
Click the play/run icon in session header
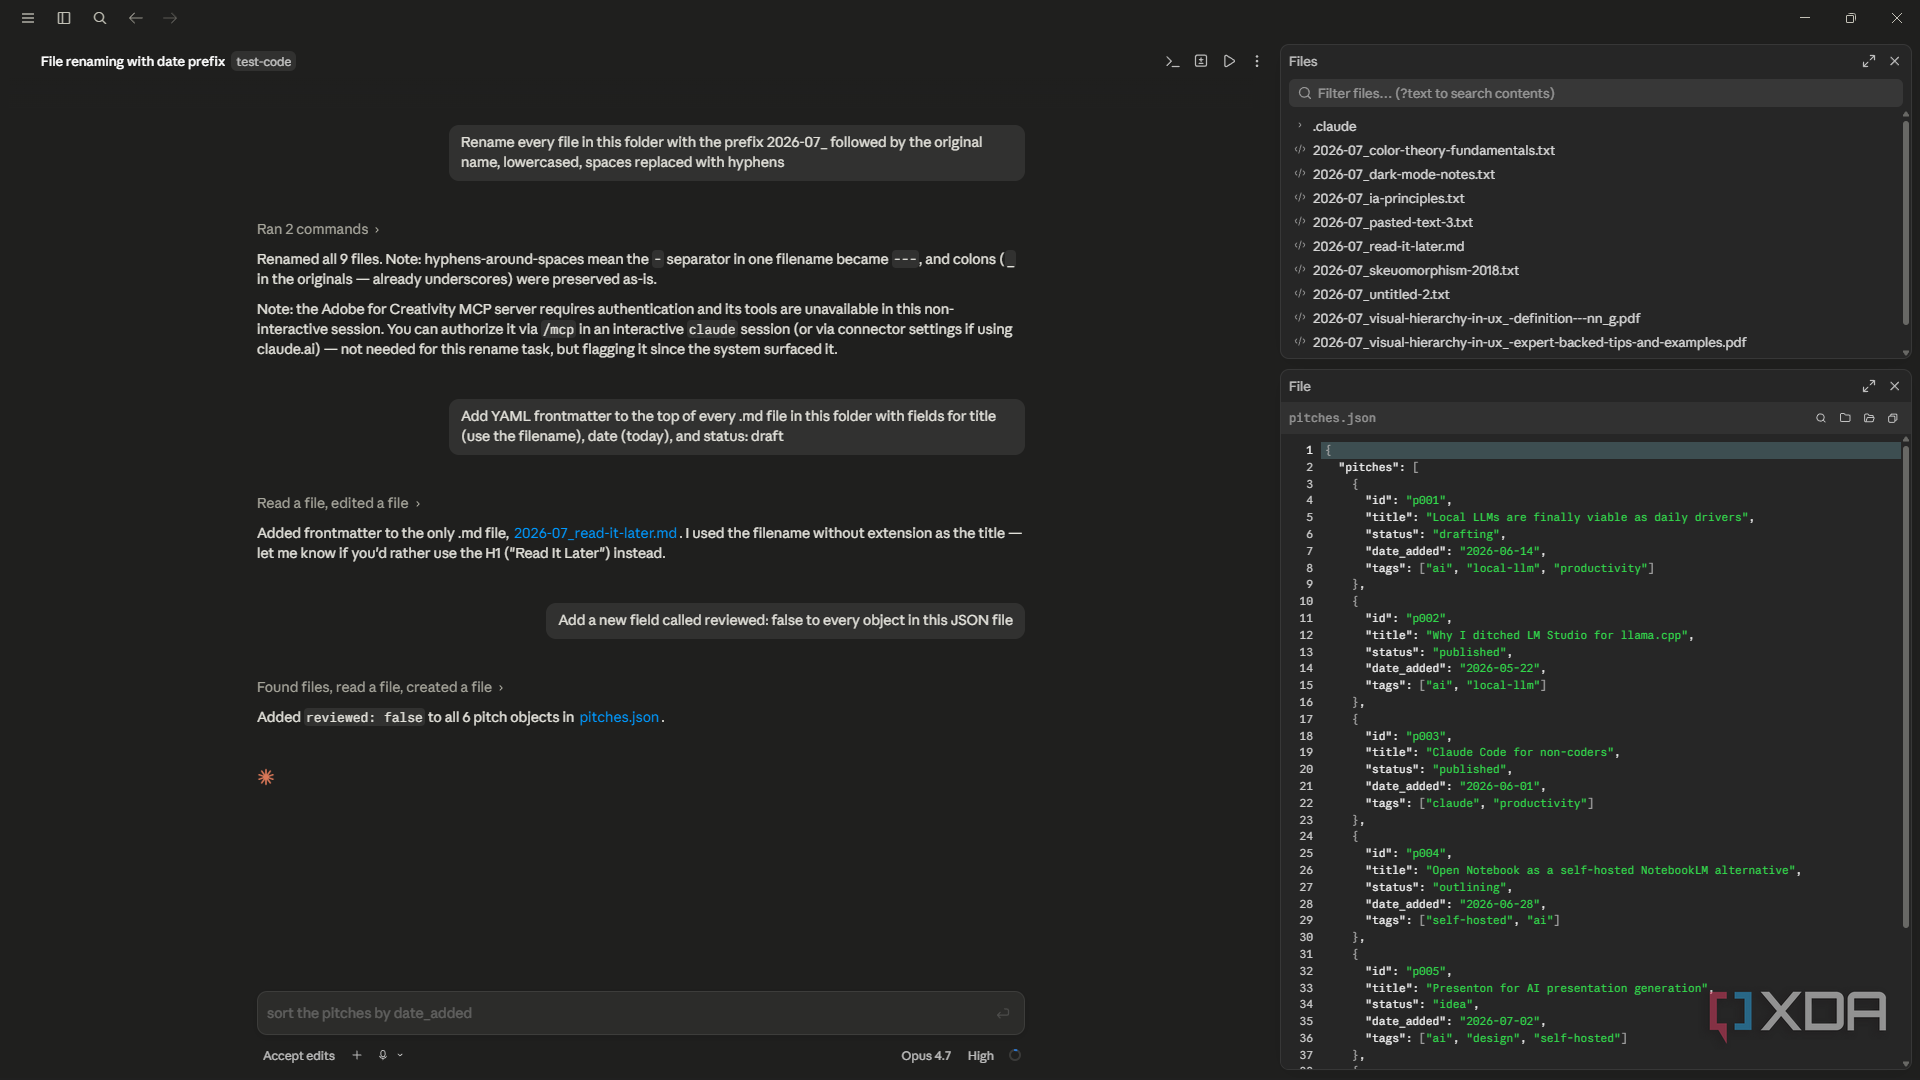(x=1229, y=61)
